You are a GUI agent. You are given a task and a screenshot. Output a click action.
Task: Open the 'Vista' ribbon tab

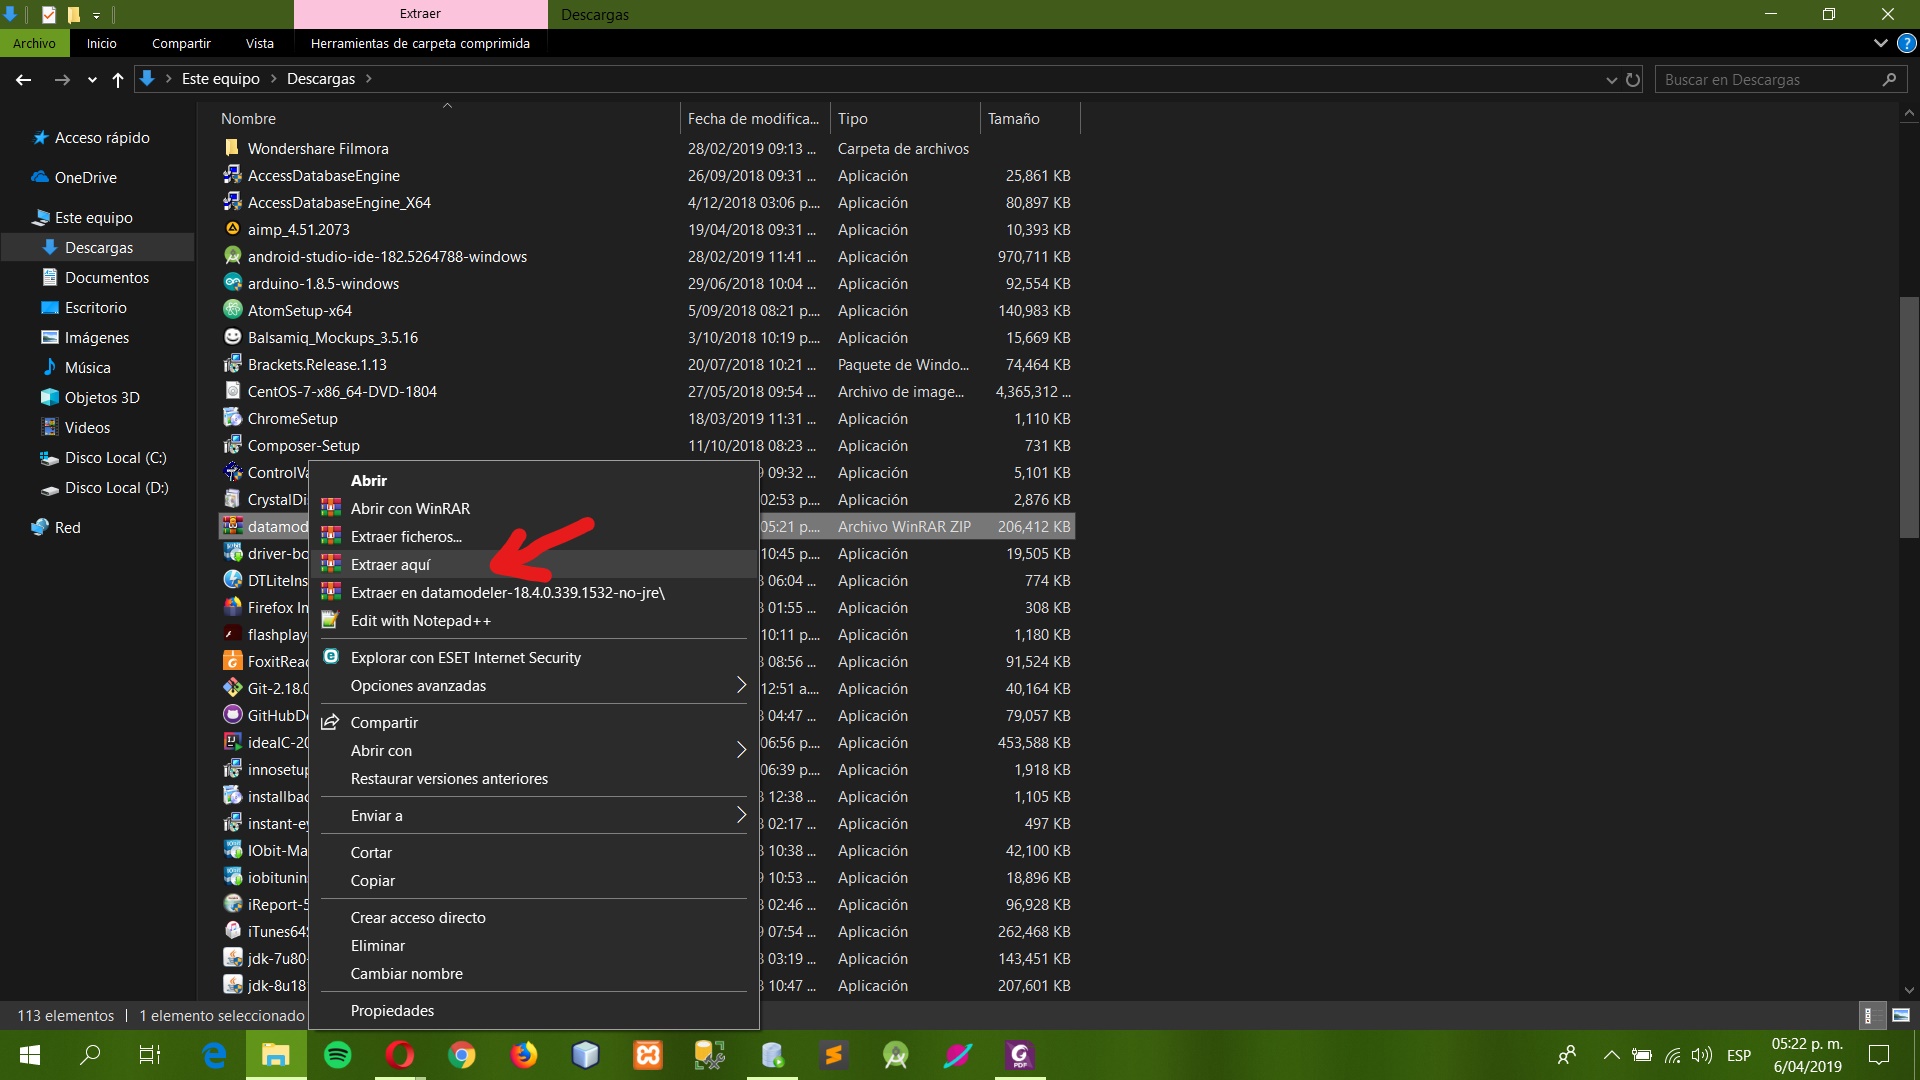coord(260,43)
